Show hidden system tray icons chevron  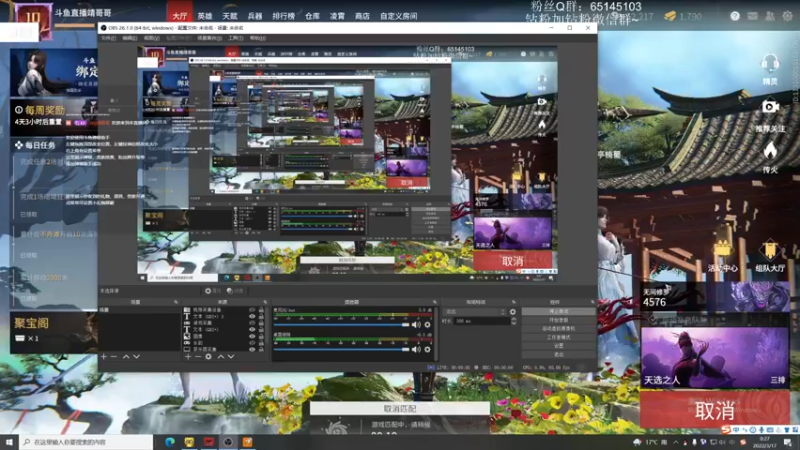676,442
